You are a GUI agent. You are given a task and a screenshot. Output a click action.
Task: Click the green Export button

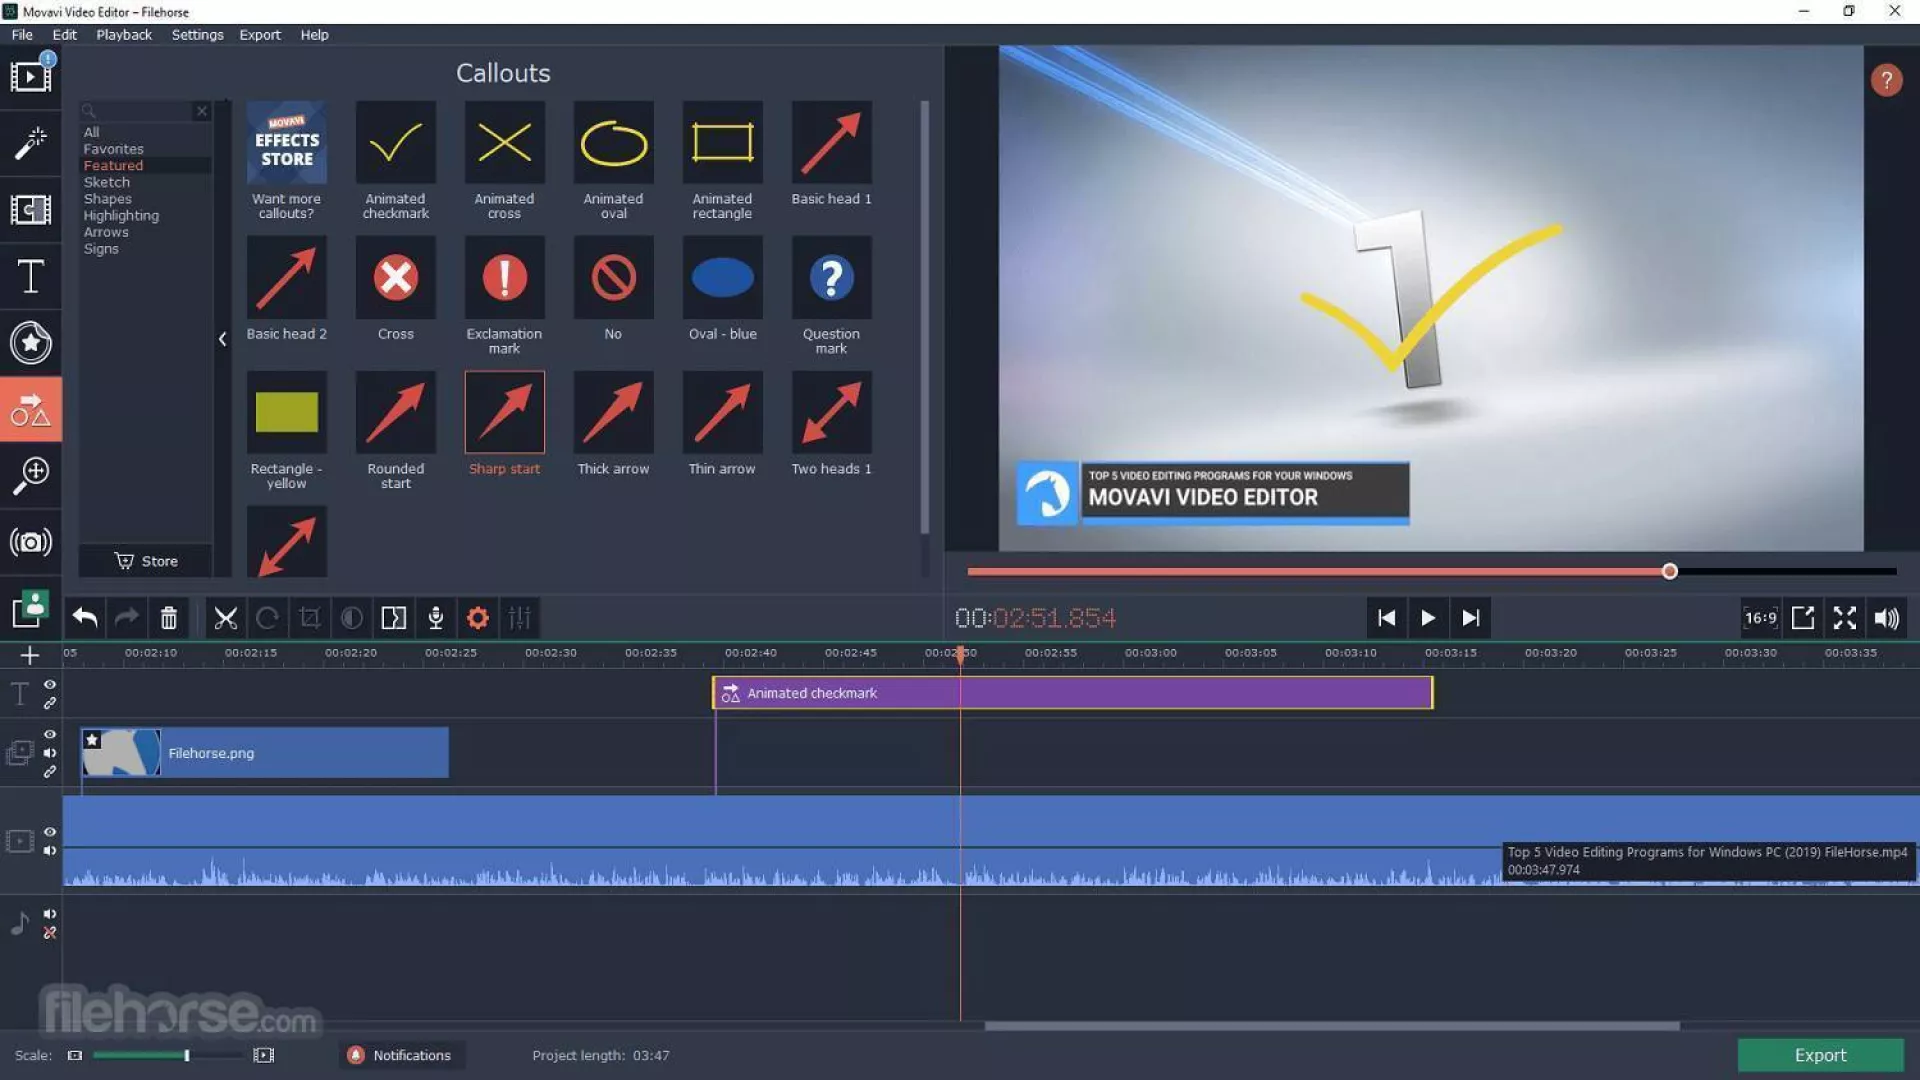(x=1820, y=1055)
